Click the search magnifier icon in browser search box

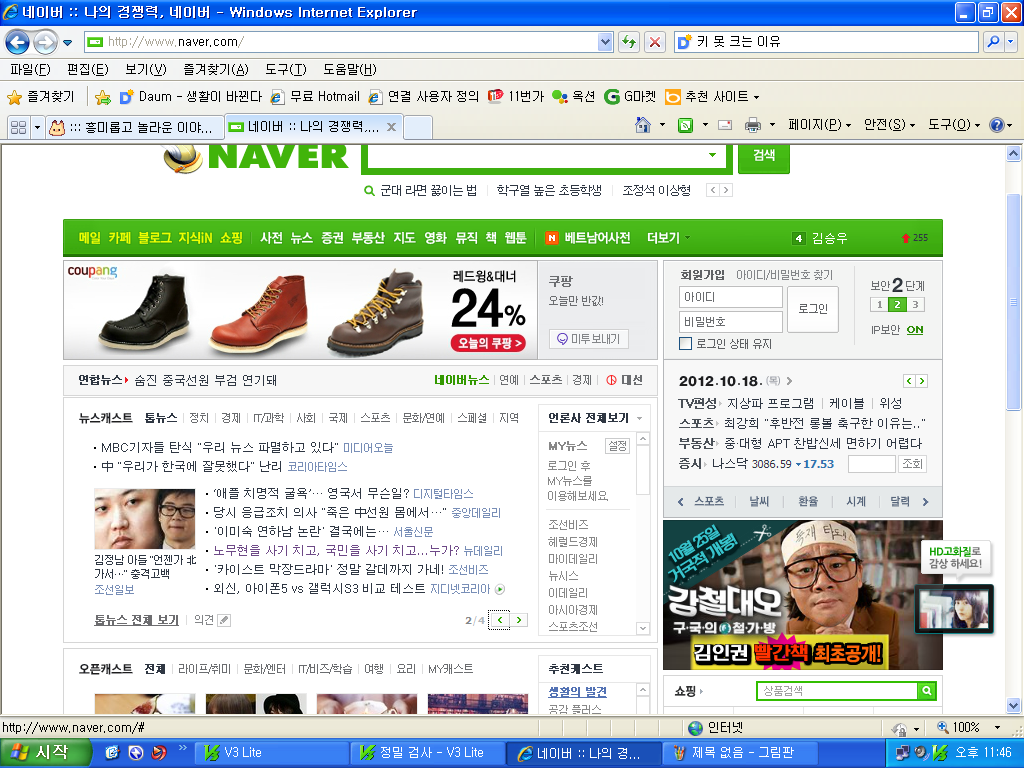[x=993, y=42]
